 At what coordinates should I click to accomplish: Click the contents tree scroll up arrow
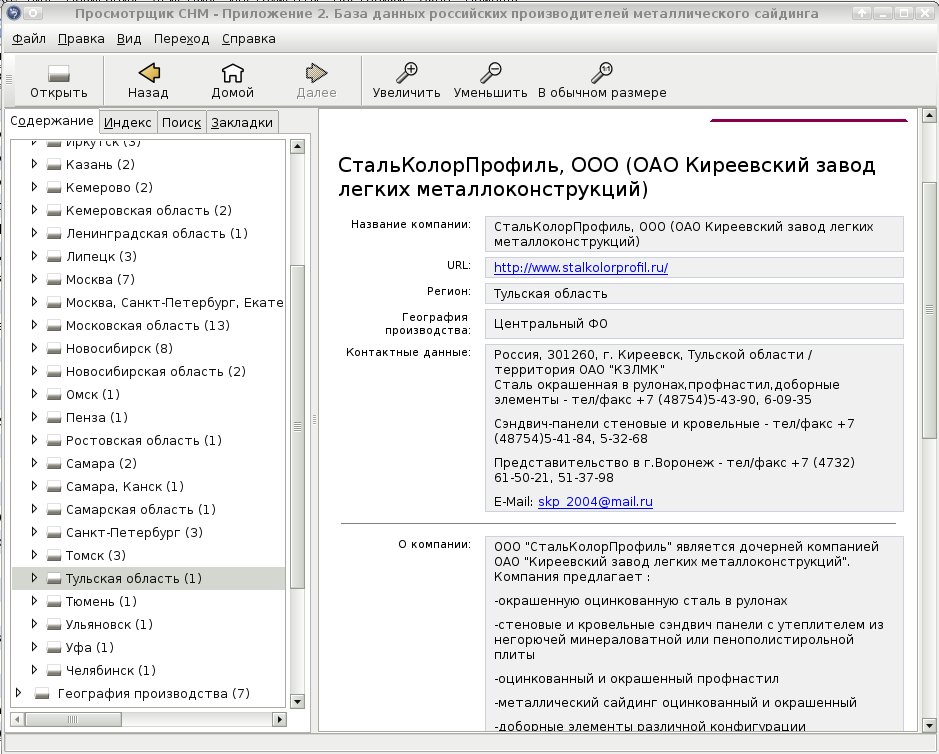tap(297, 146)
